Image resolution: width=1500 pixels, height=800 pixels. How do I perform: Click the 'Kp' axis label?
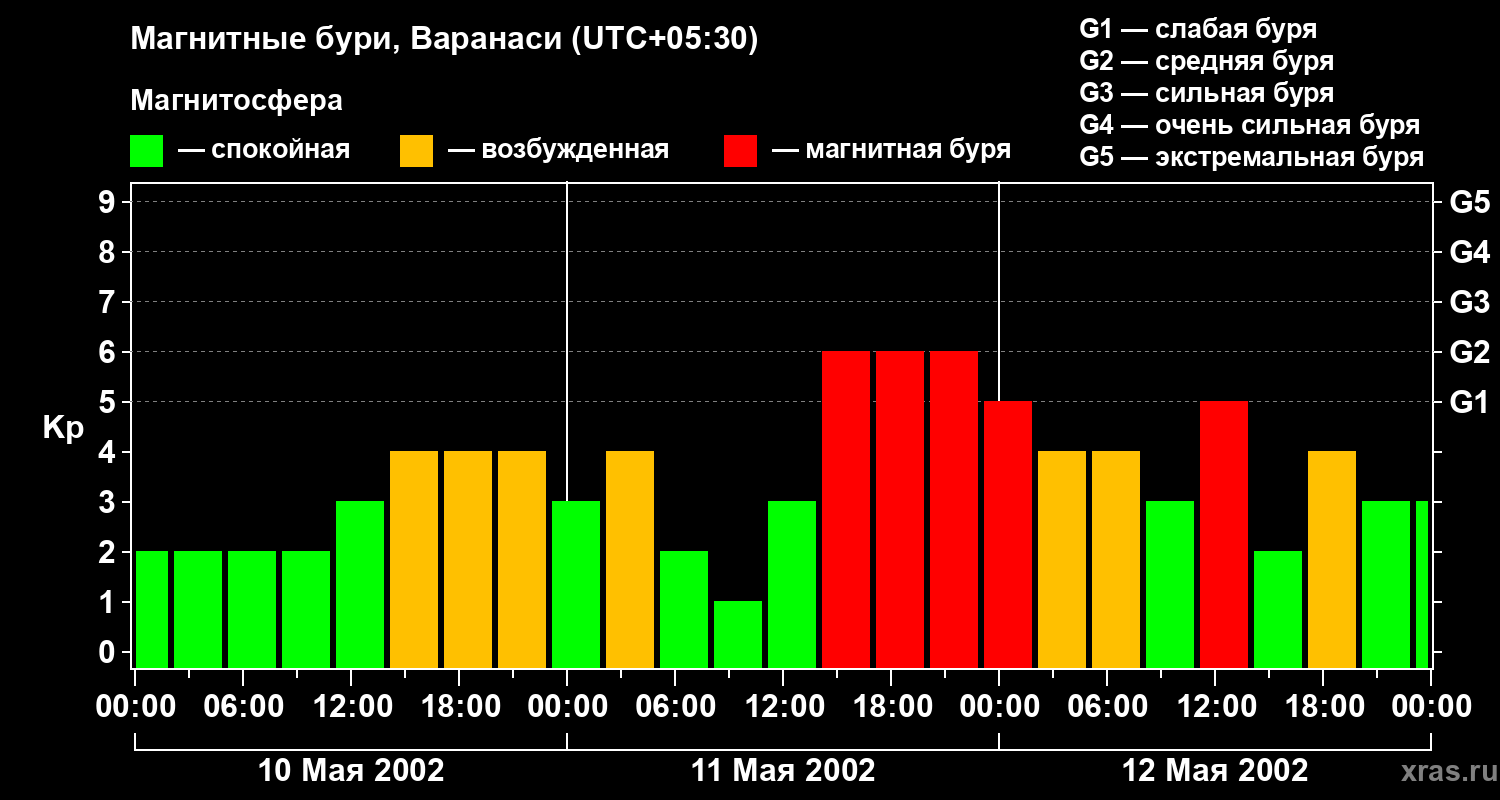pos(63,427)
